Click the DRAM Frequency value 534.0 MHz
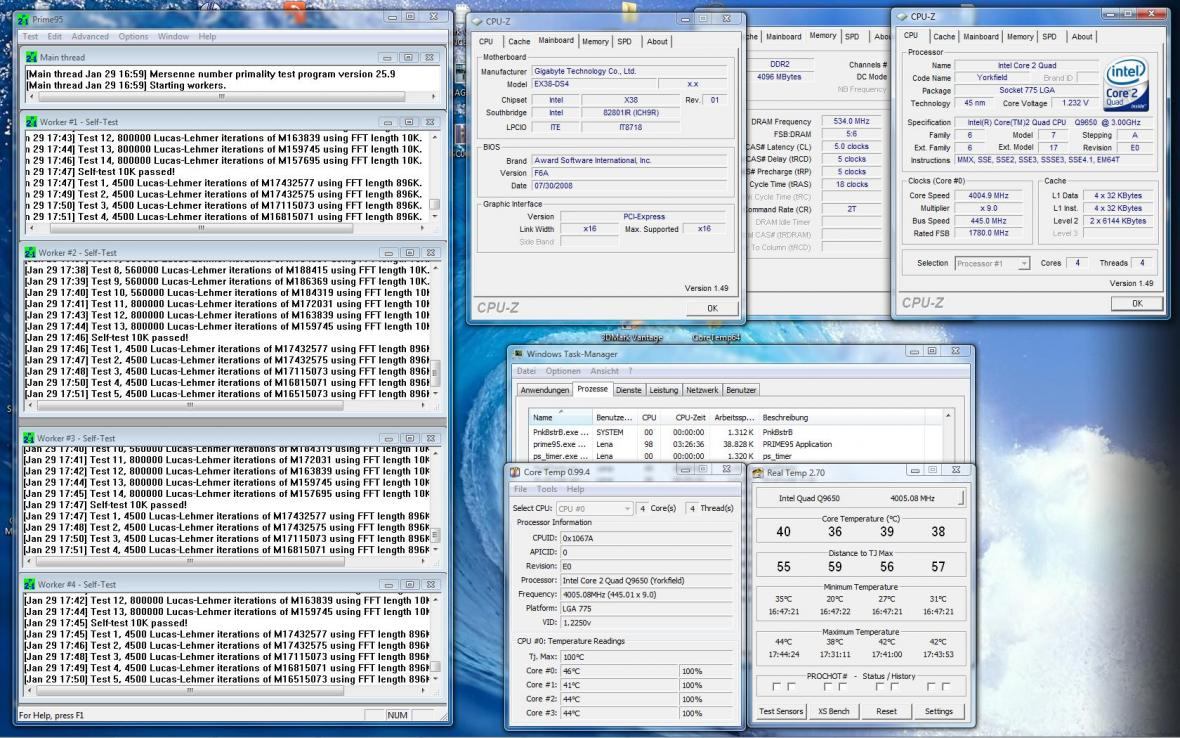The height and width of the screenshot is (738, 1180). click(x=851, y=121)
